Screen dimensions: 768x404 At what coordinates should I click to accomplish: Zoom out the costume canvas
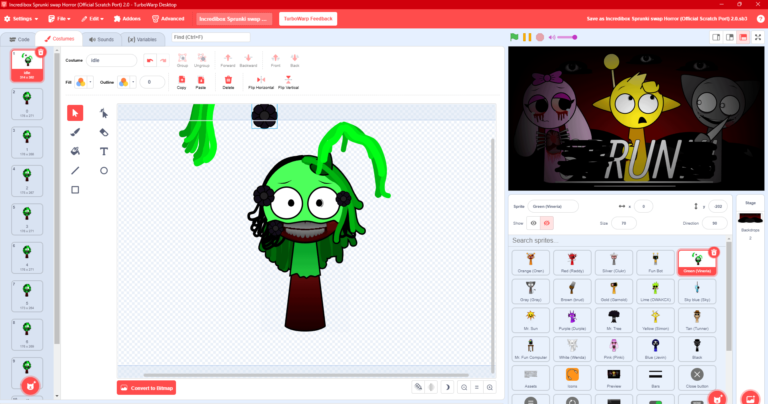[x=464, y=387]
